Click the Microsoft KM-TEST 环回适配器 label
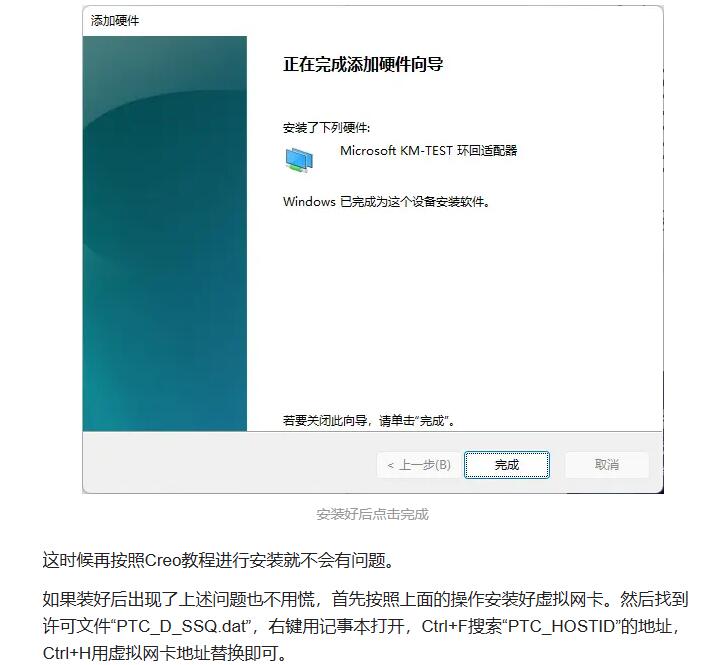The width and height of the screenshot is (716, 665). (x=428, y=151)
